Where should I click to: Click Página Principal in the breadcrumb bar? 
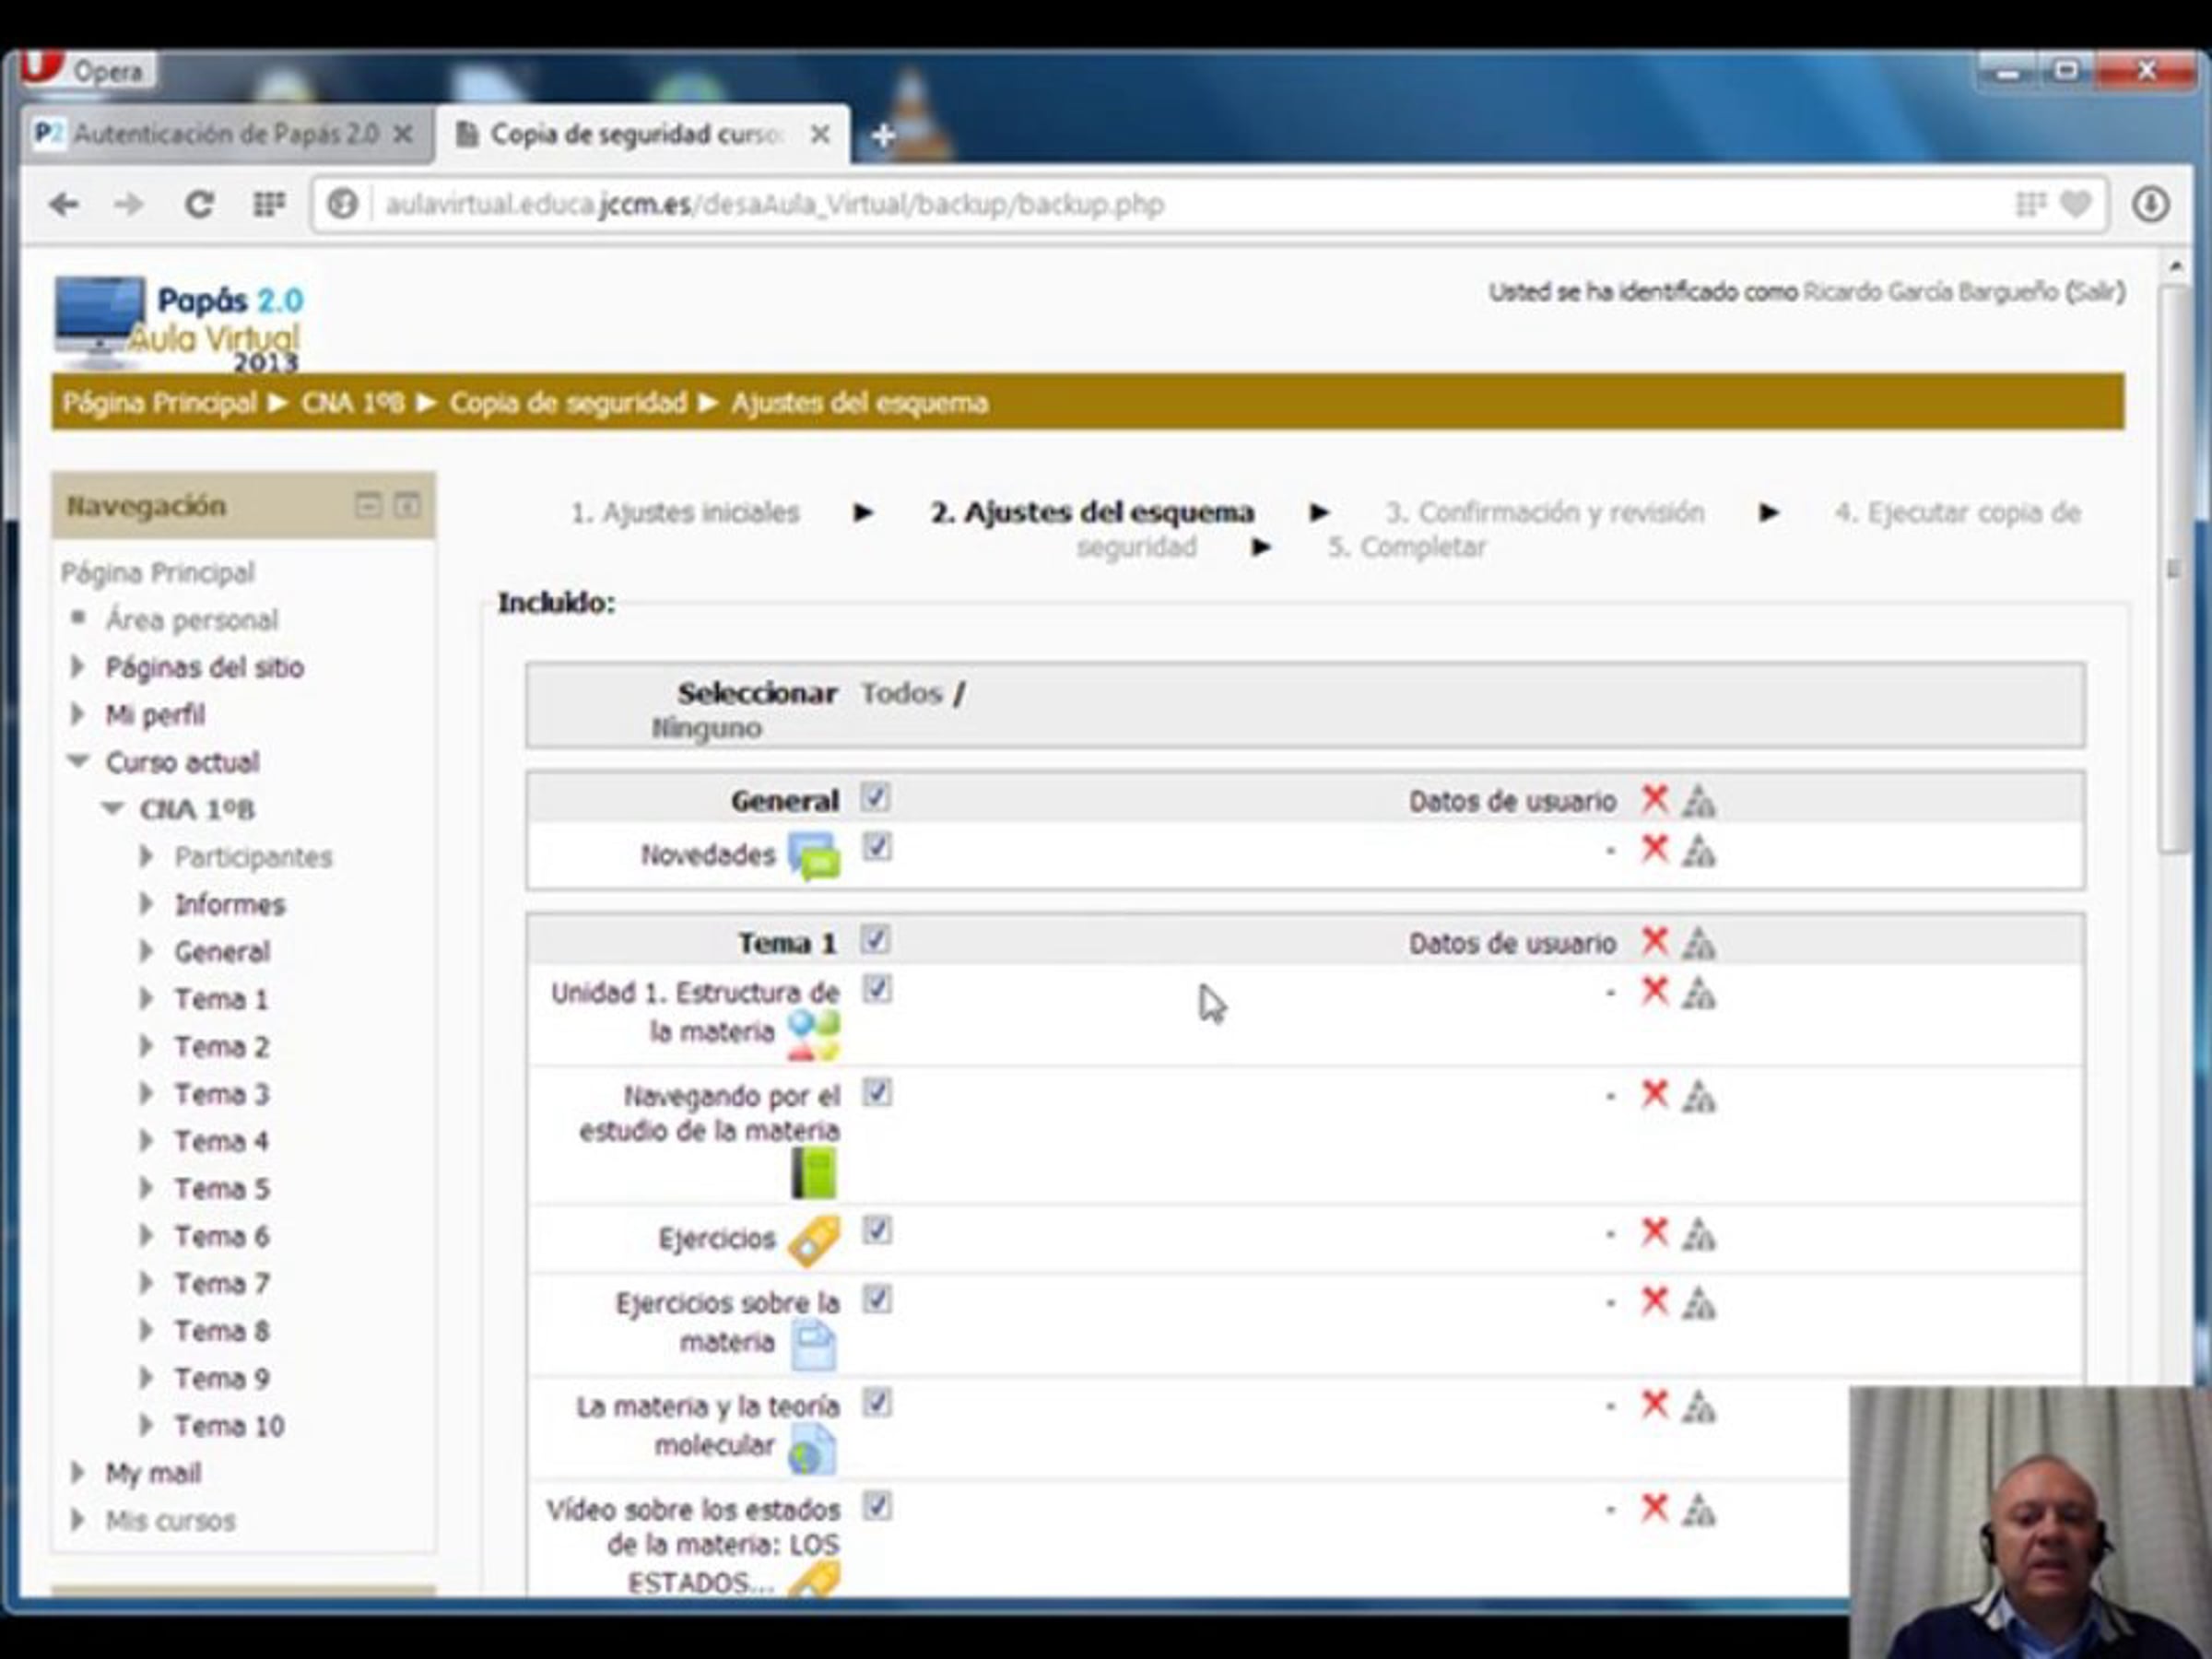(x=160, y=403)
